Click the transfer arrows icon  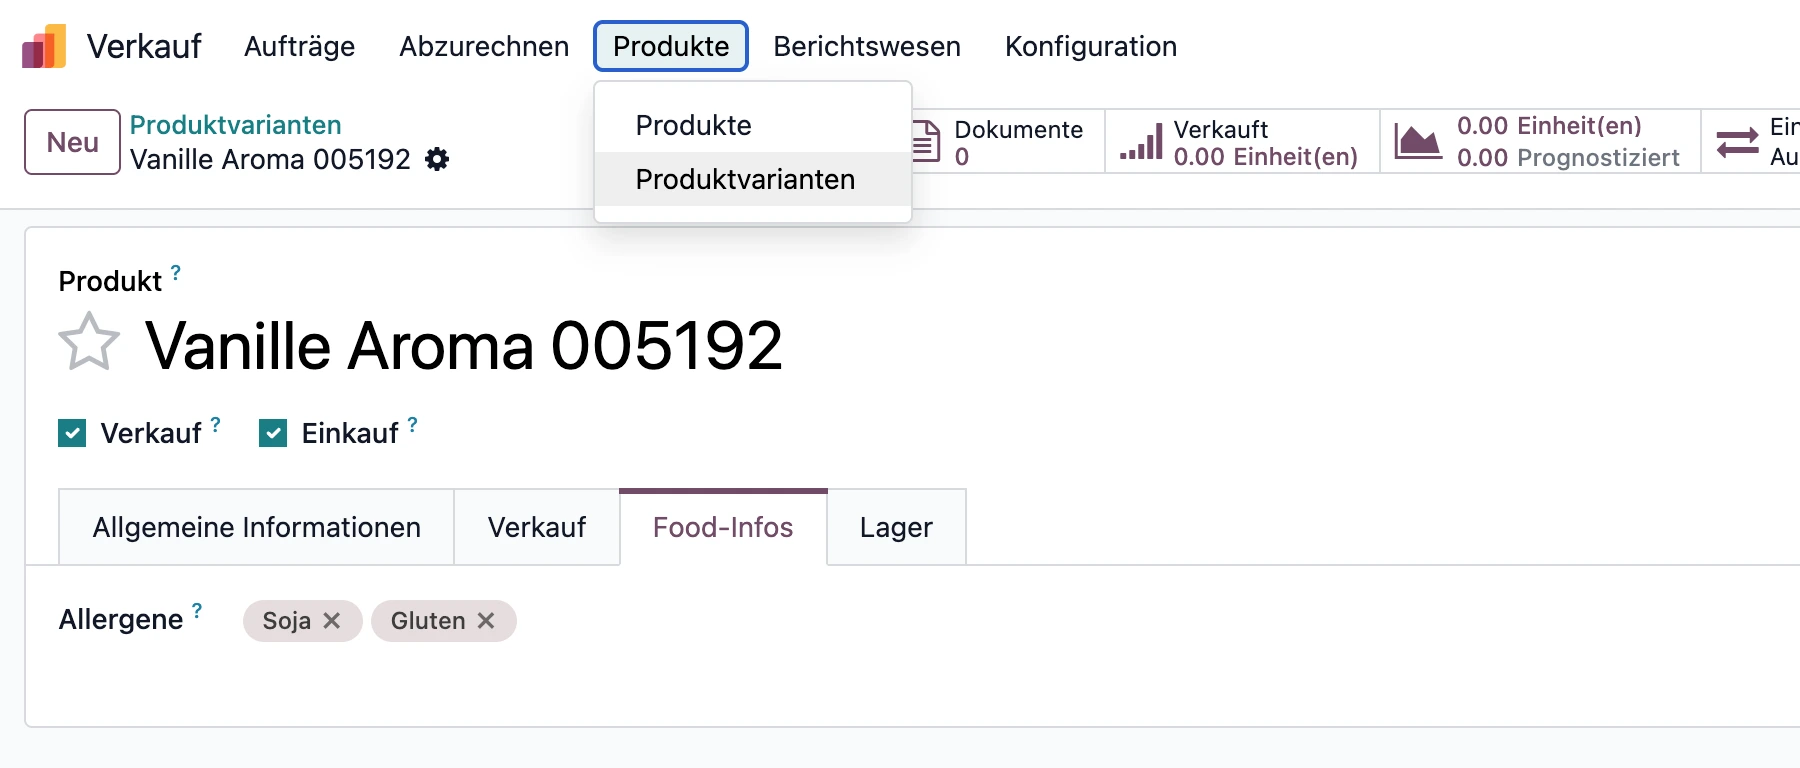[1737, 142]
